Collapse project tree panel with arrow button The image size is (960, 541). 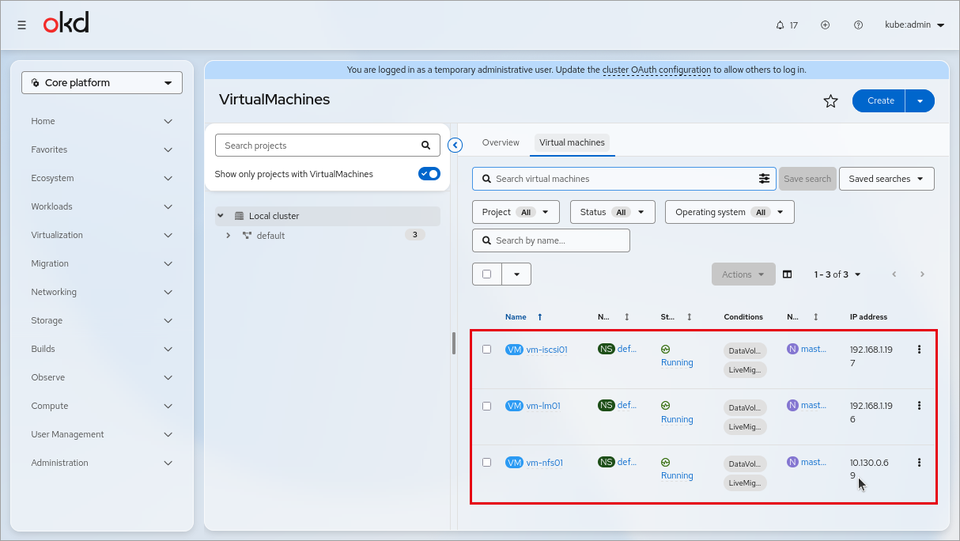[455, 145]
